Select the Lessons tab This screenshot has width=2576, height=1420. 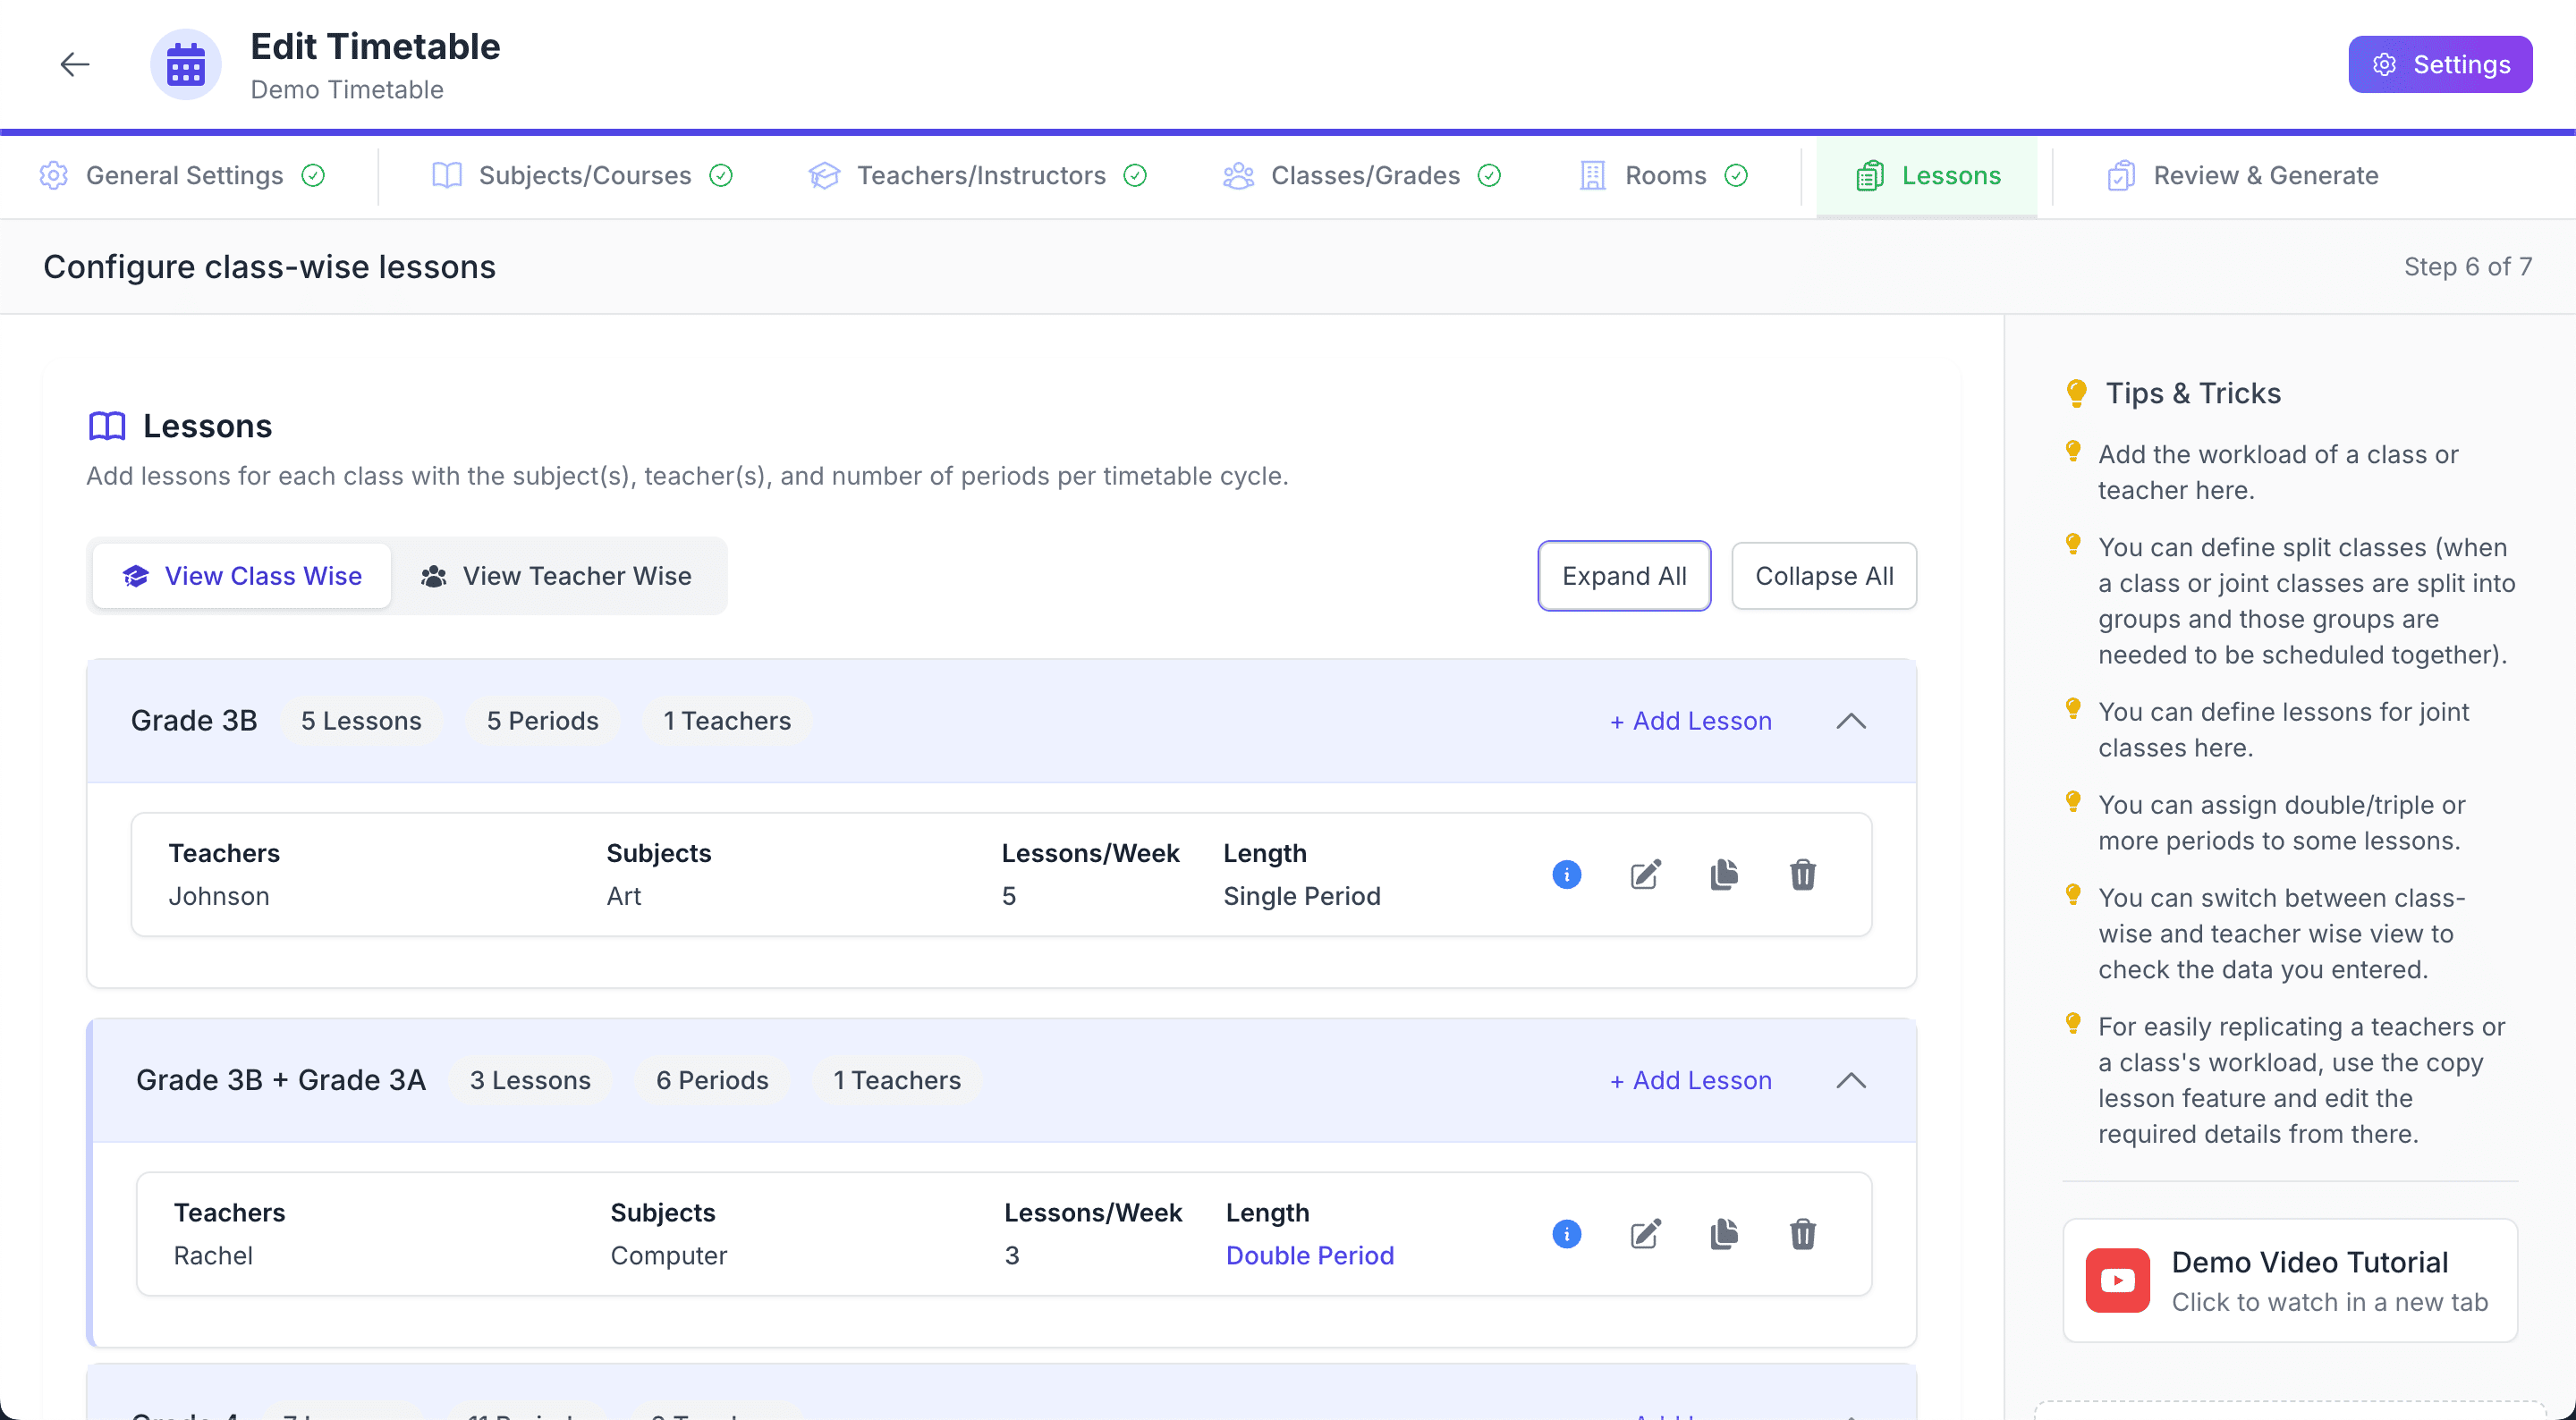tap(1926, 176)
